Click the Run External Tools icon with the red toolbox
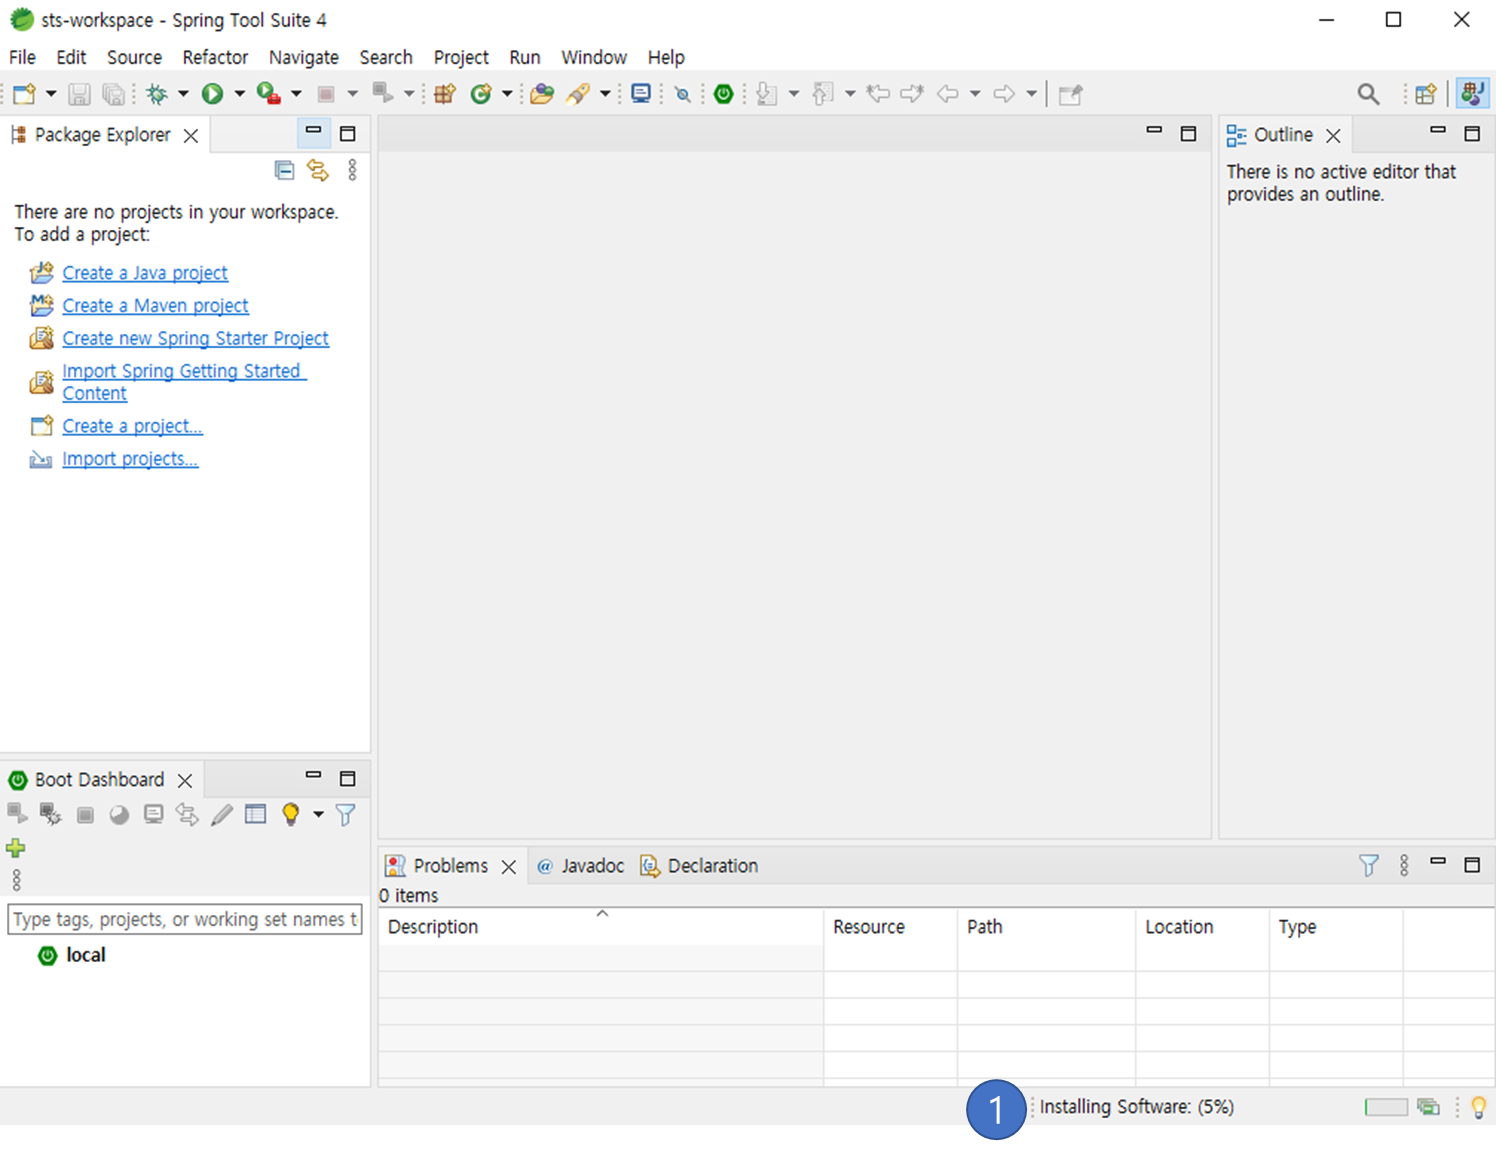The height and width of the screenshot is (1155, 1496). pyautogui.click(x=268, y=94)
